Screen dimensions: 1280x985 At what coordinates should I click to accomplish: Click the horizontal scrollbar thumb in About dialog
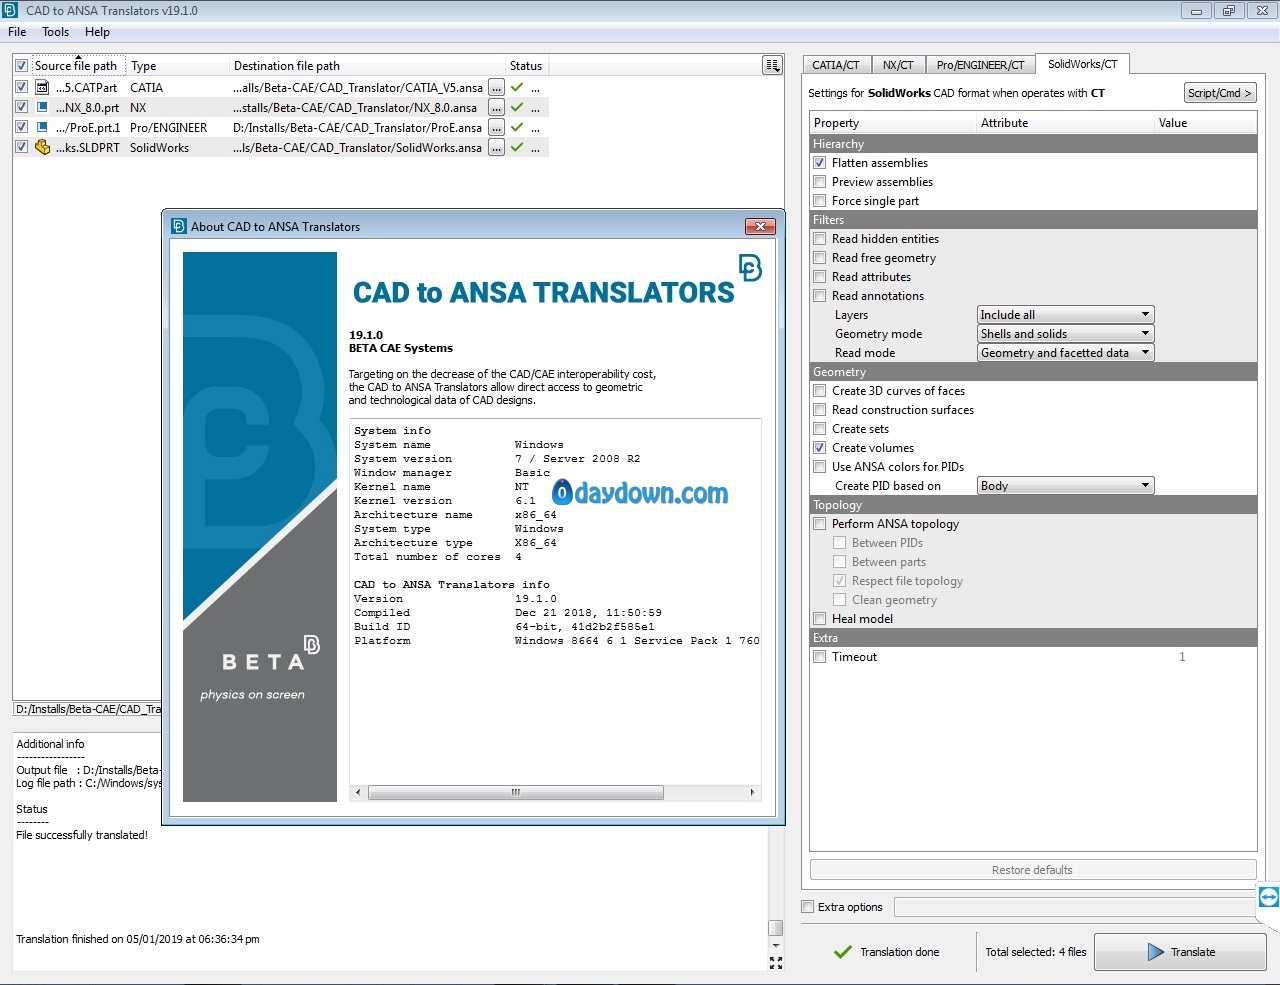click(x=516, y=792)
